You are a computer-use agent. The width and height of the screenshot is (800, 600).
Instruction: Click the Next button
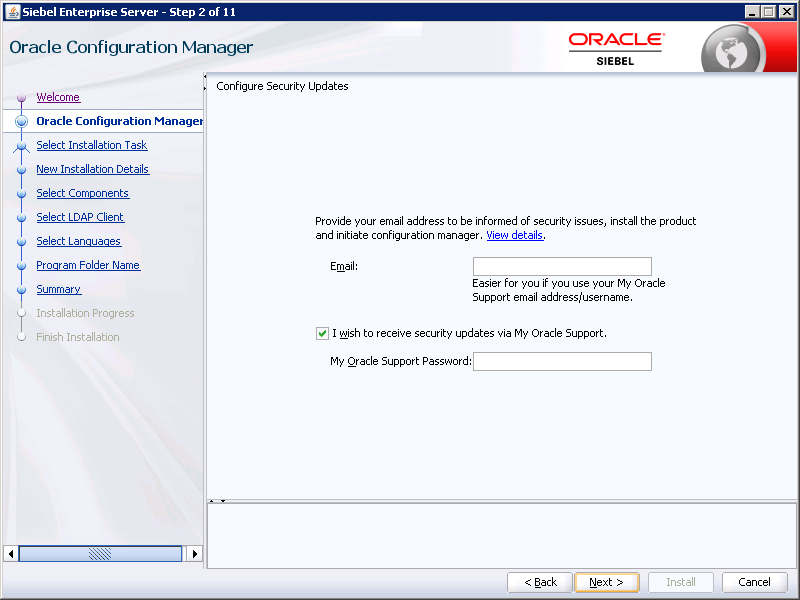[606, 582]
